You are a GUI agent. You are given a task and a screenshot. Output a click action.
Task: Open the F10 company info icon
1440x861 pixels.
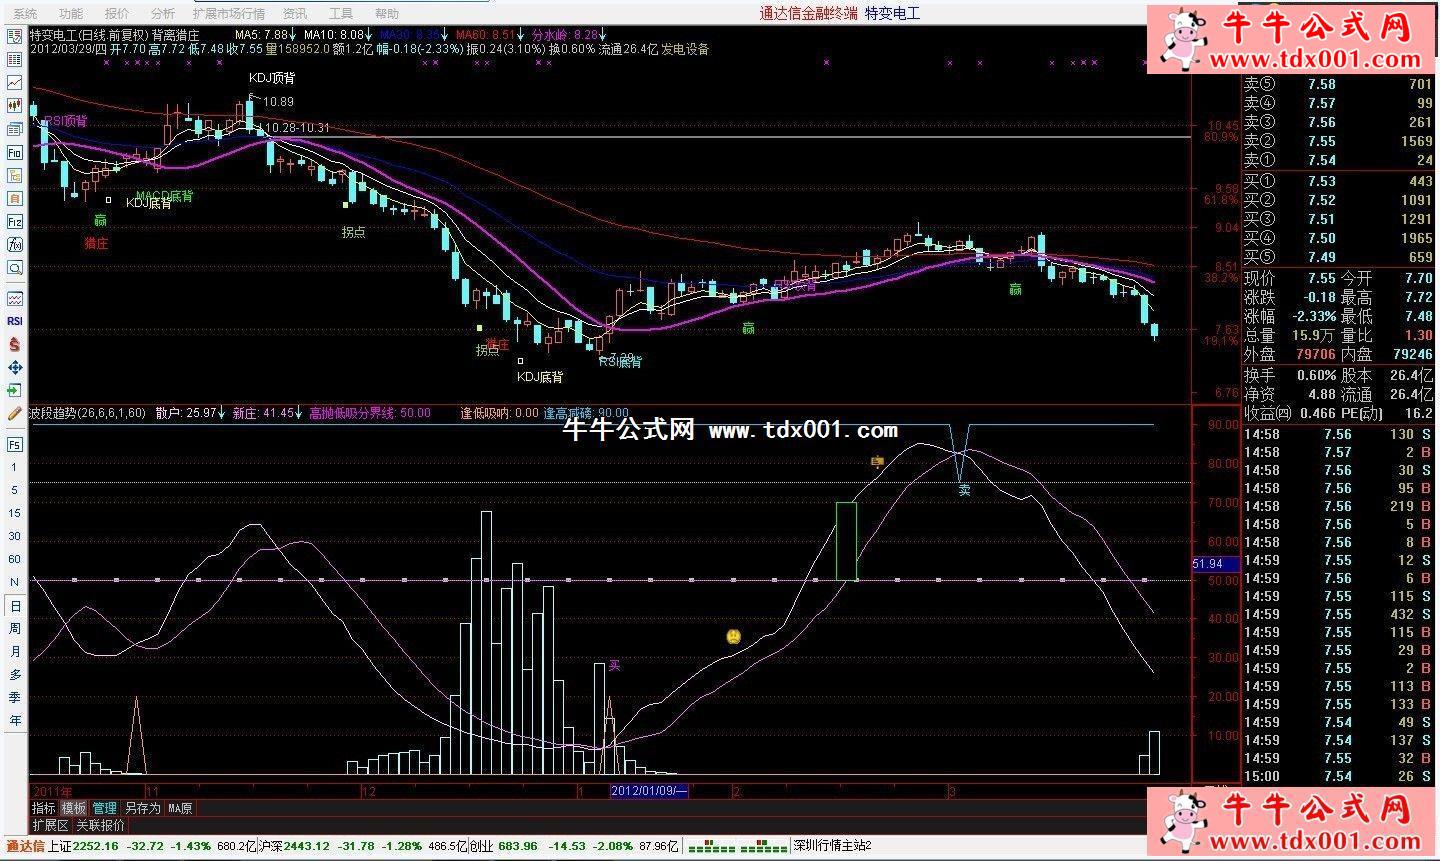pyautogui.click(x=15, y=153)
